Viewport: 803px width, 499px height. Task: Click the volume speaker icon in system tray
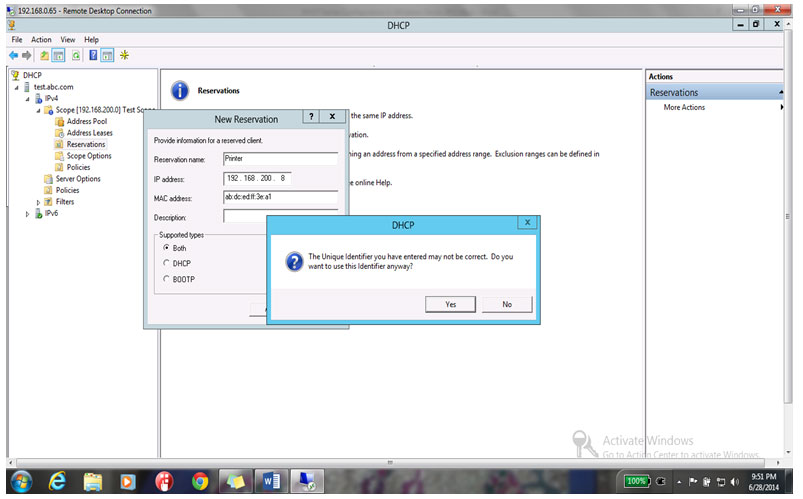pyautogui.click(x=734, y=482)
